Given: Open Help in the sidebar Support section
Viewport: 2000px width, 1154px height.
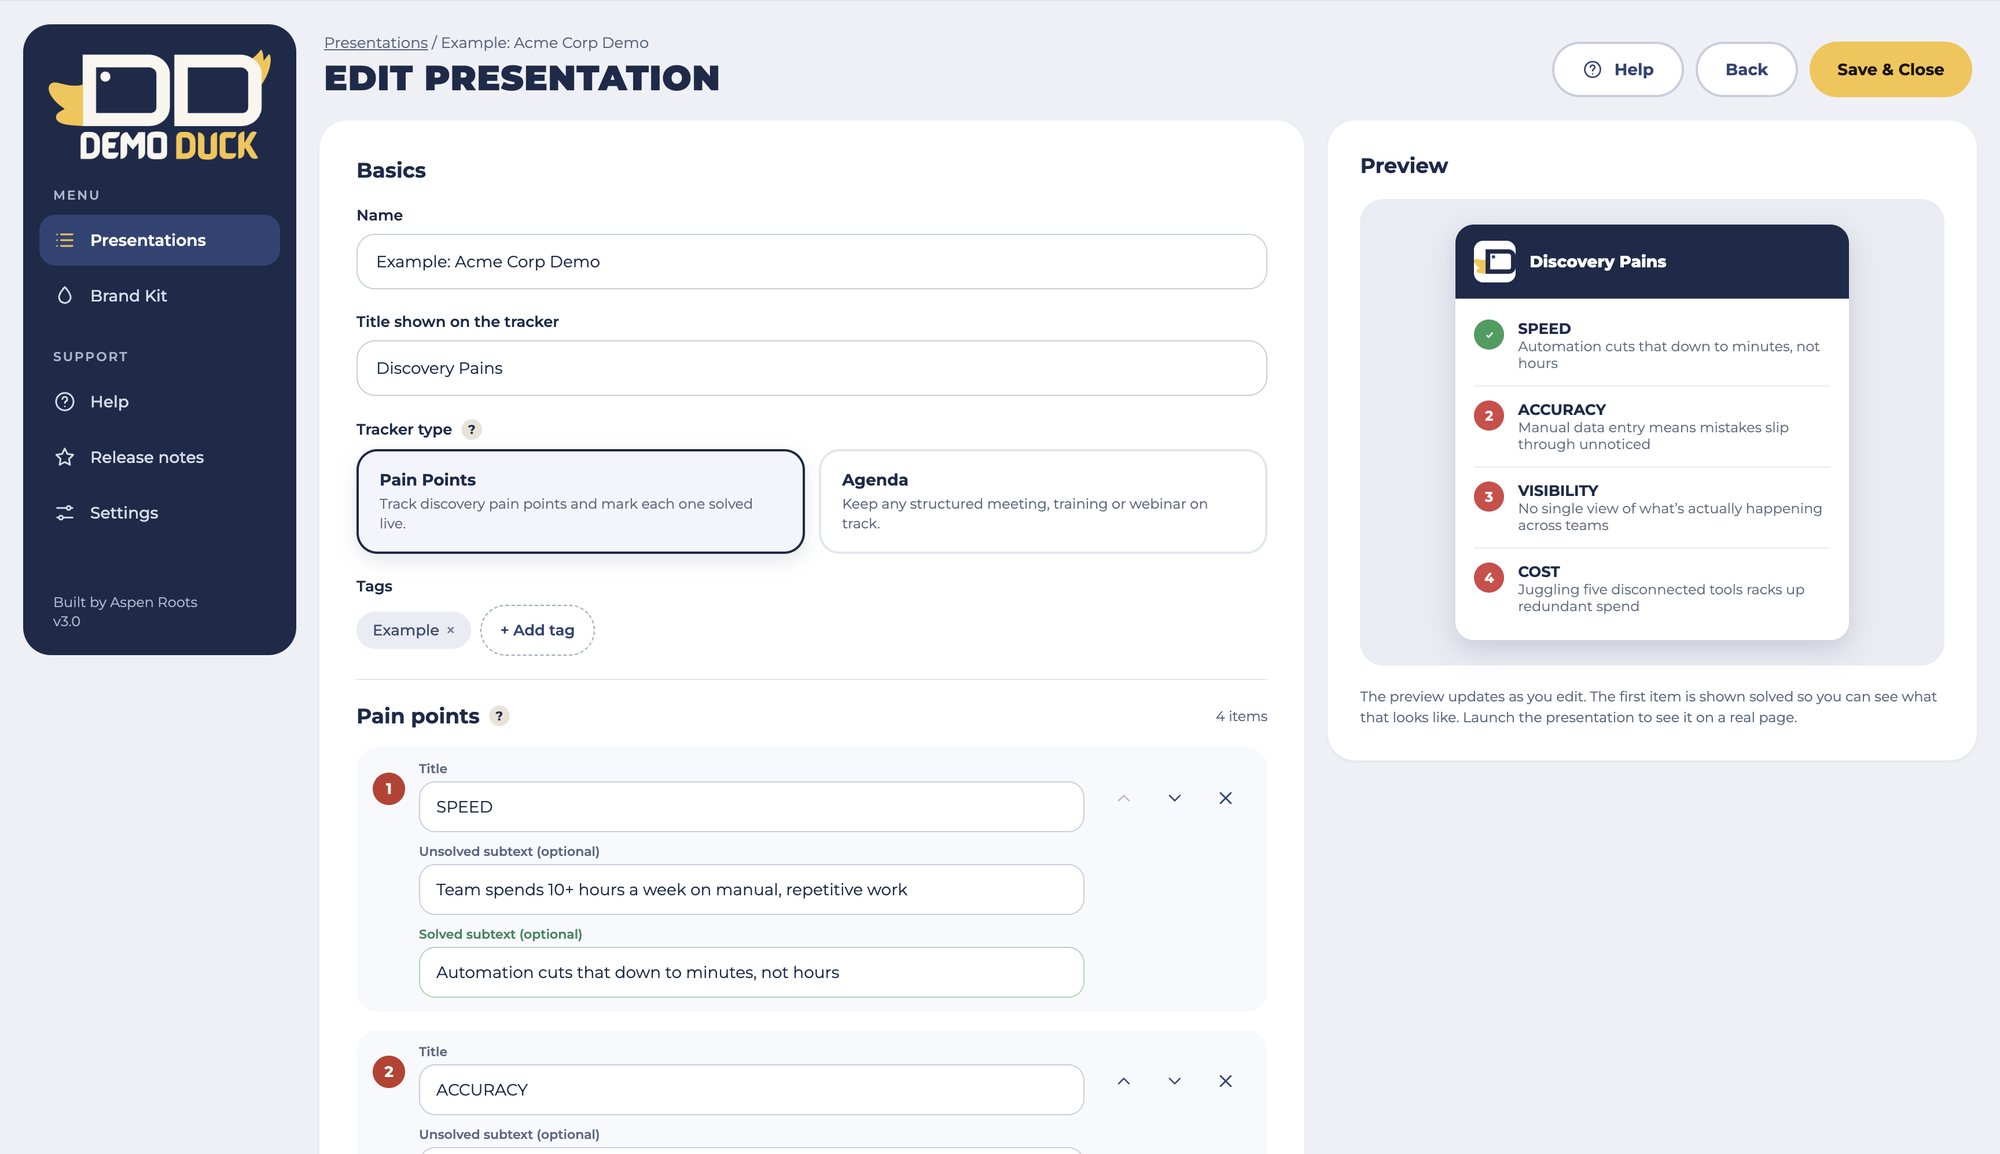Looking at the screenshot, I should [x=160, y=402].
